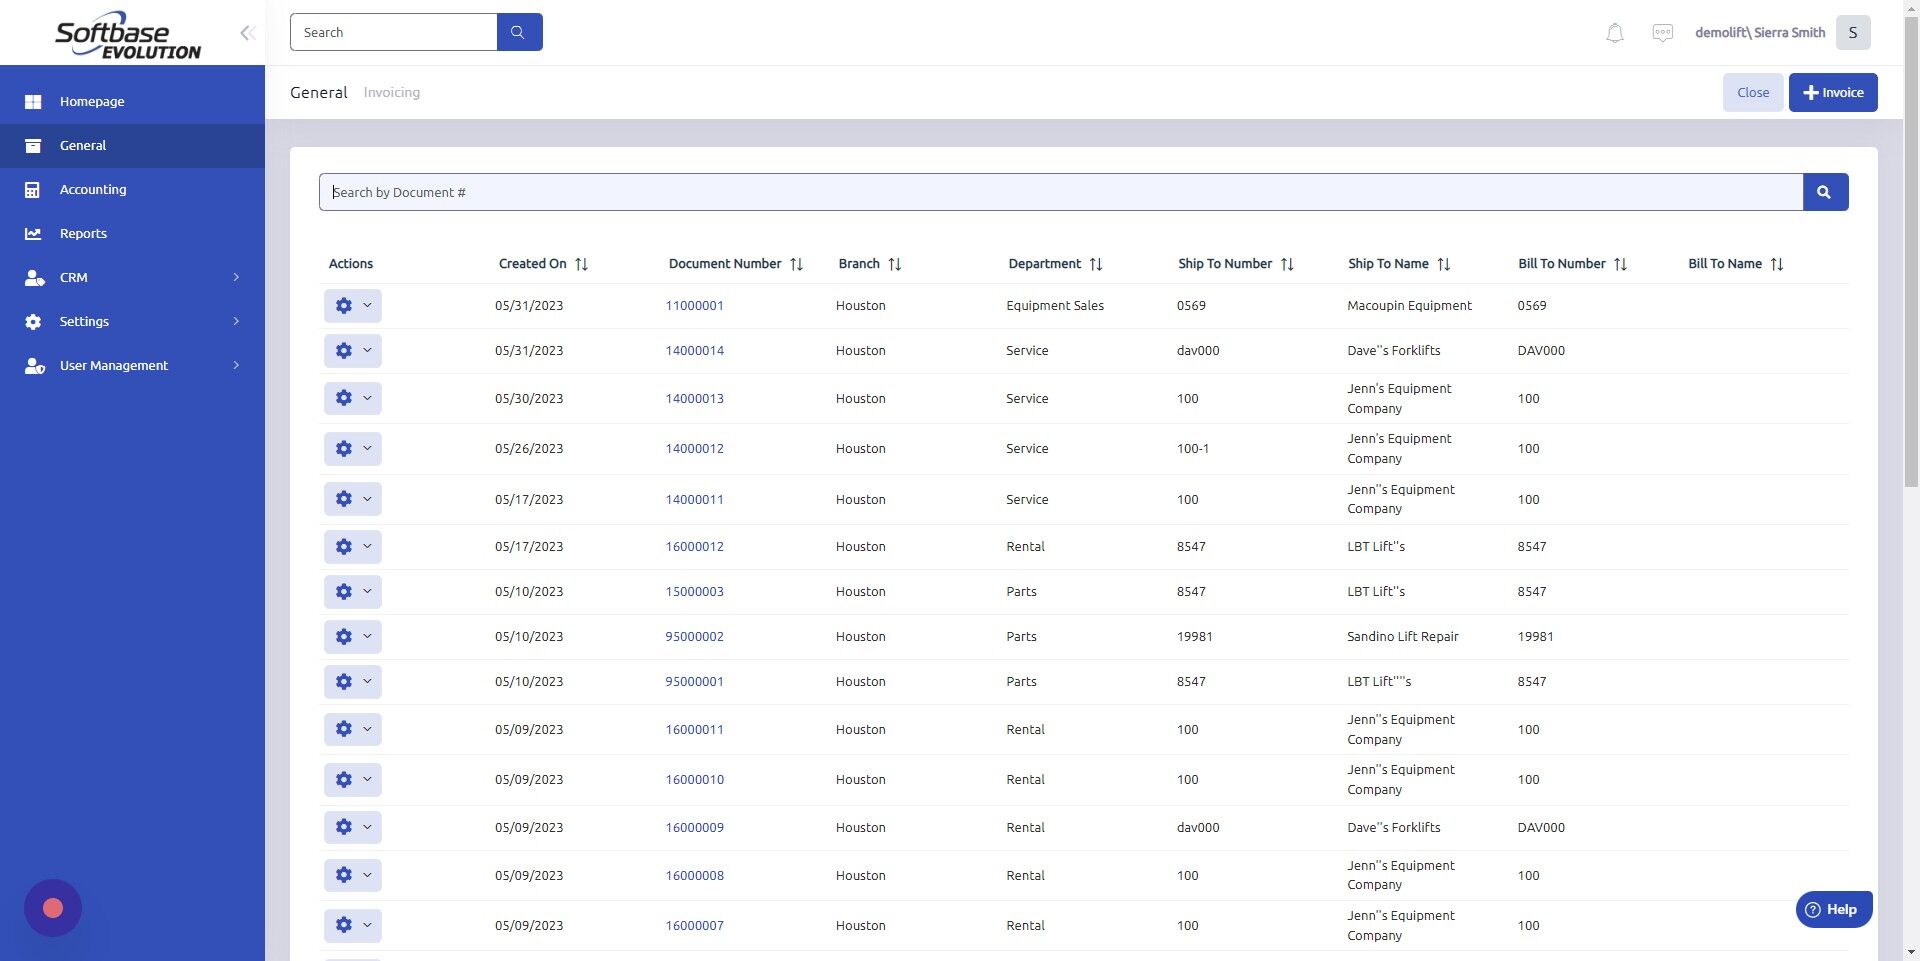Click the document search magnifier icon
The width and height of the screenshot is (1920, 961).
(1824, 191)
